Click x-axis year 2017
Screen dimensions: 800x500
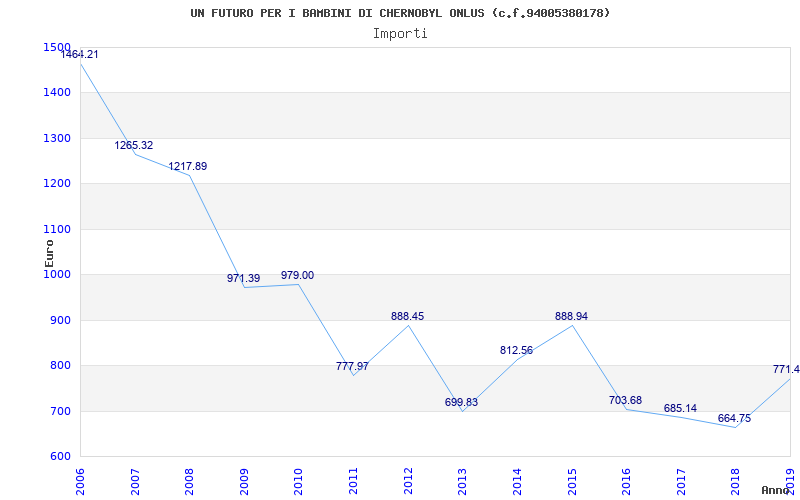[681, 482]
